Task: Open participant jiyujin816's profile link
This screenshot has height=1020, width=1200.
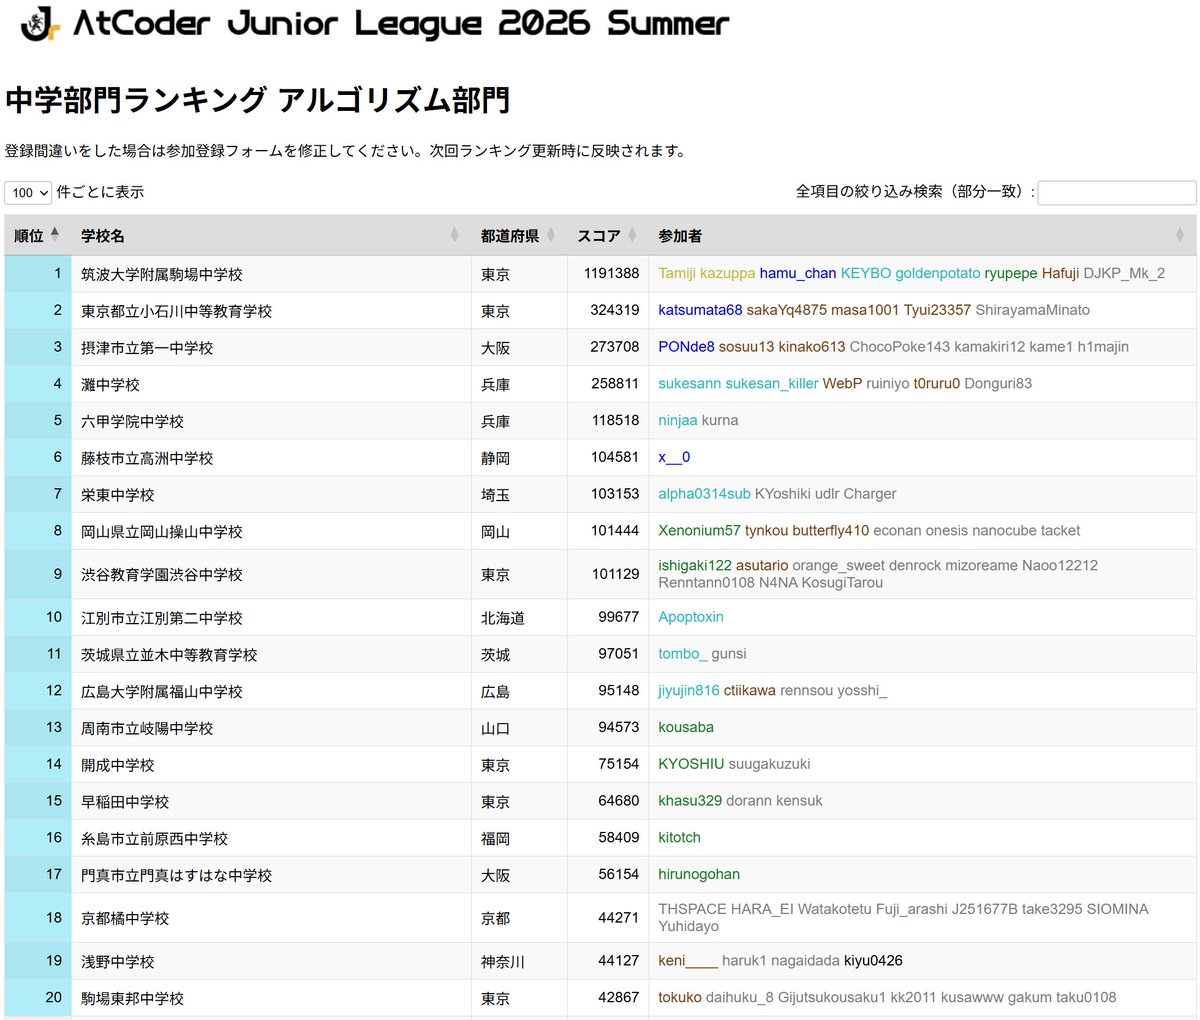Action: (x=689, y=690)
